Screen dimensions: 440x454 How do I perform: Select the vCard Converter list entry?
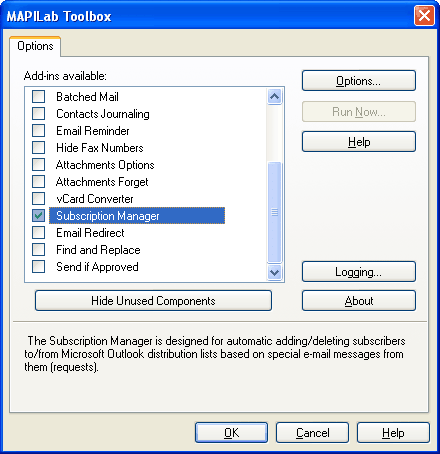click(x=95, y=199)
